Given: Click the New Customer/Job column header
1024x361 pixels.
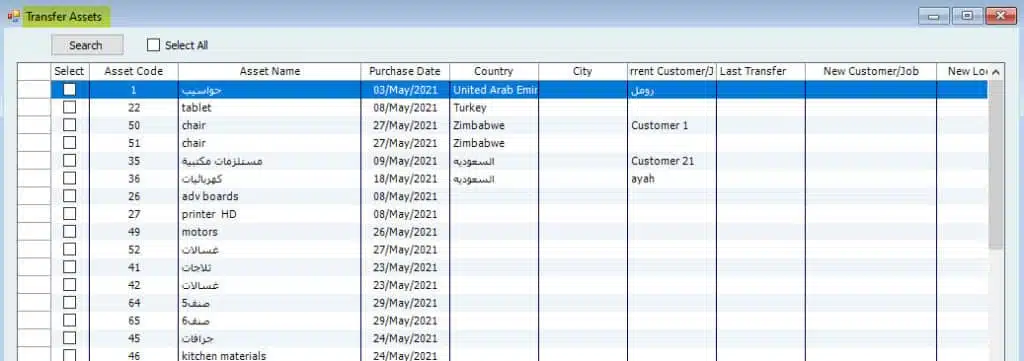Looking at the screenshot, I should pos(871,71).
